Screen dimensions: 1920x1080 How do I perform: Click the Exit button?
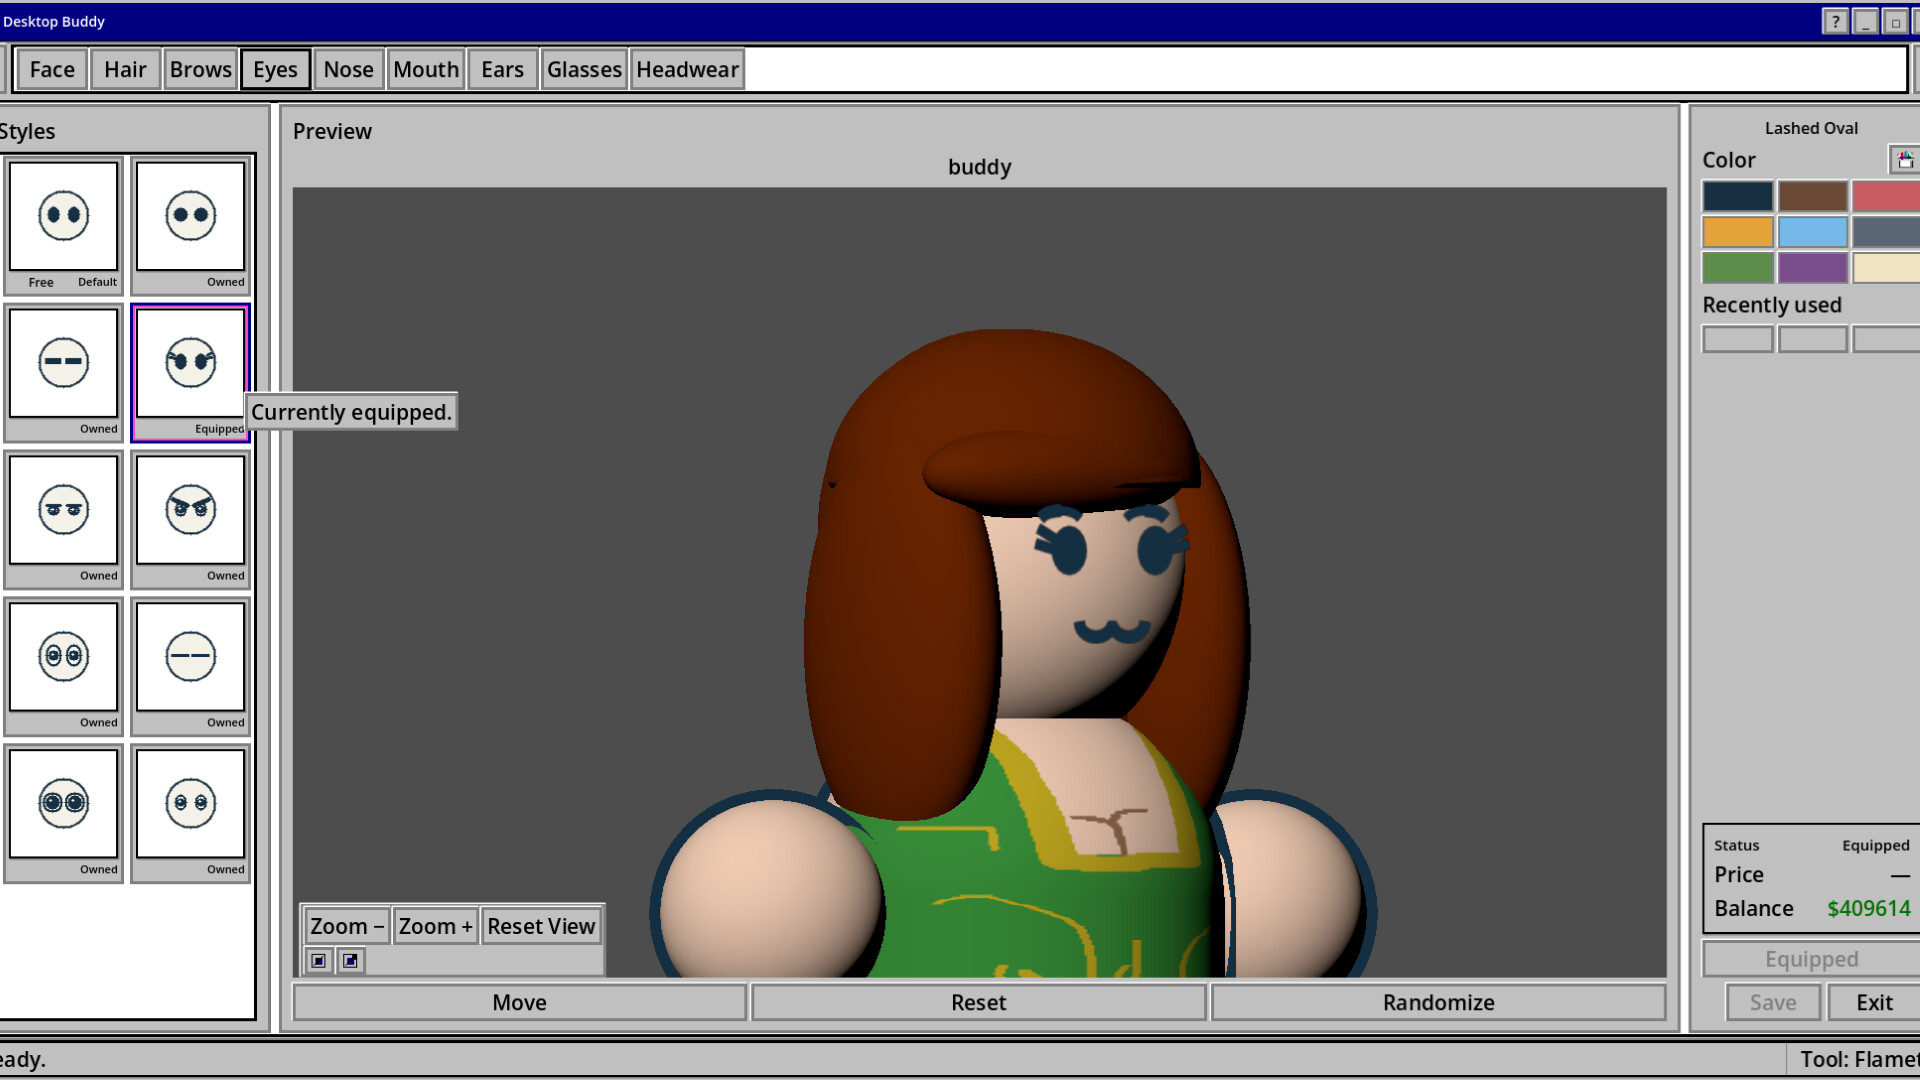coord(1874,1002)
